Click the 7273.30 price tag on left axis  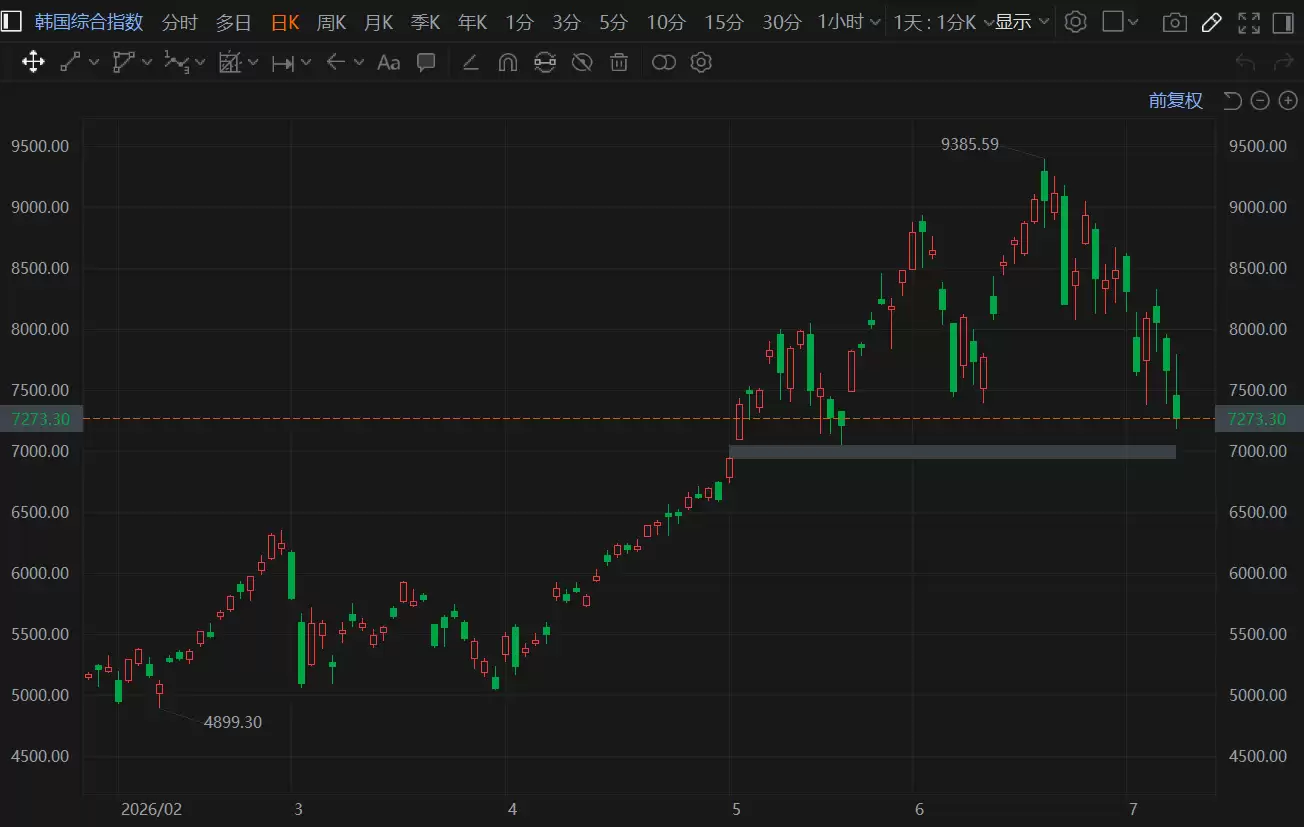click(41, 419)
